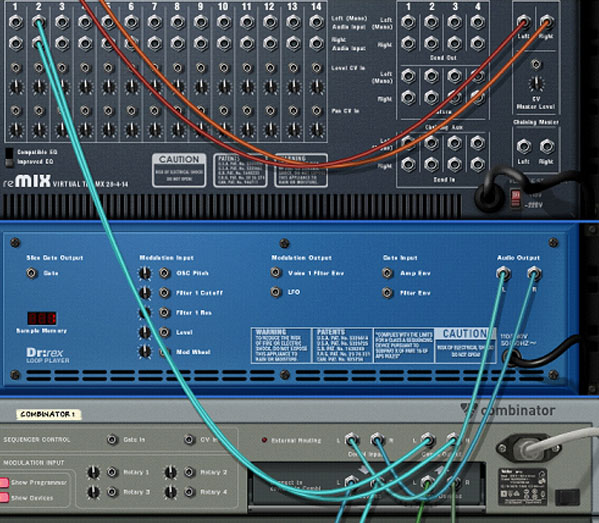Adjust mixer channel 14 Pan CV trim knob
Screen dimensions: 599x523
click(317, 130)
